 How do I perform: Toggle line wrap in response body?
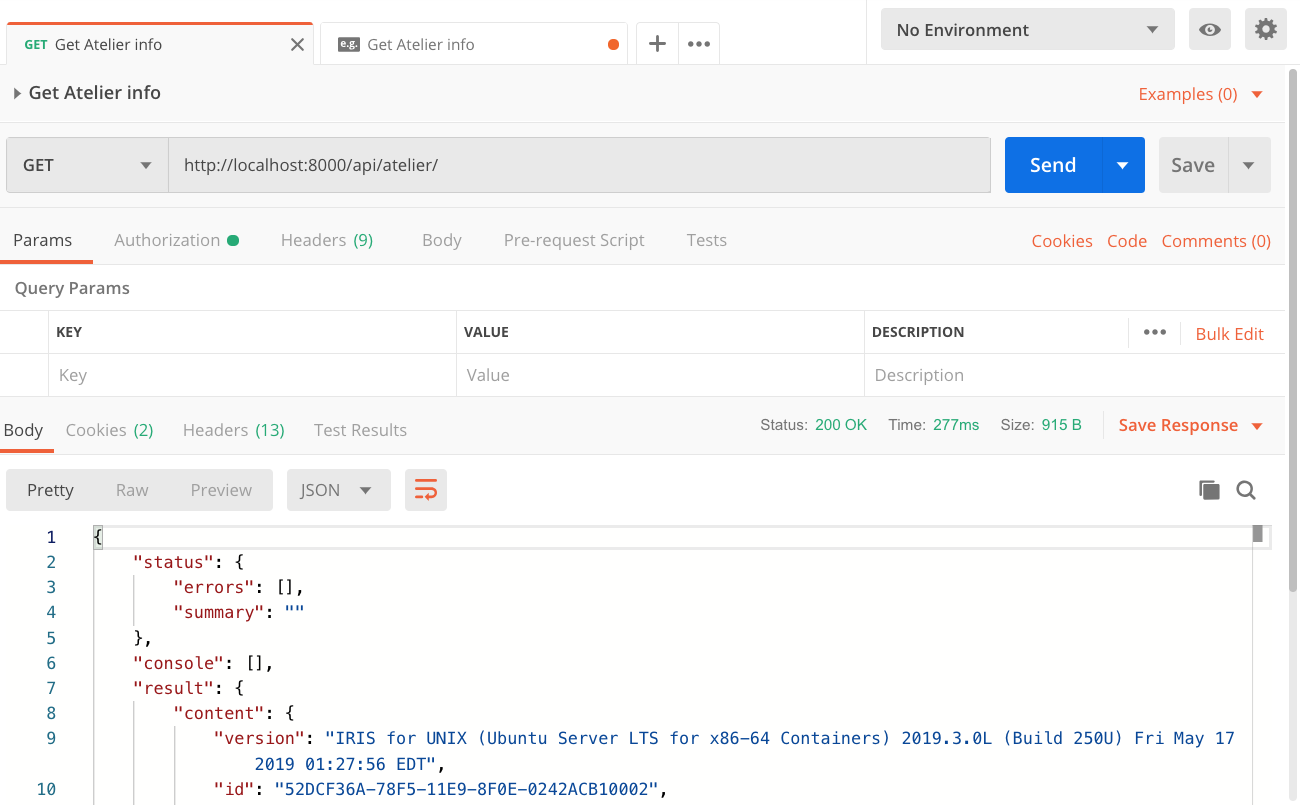(426, 490)
